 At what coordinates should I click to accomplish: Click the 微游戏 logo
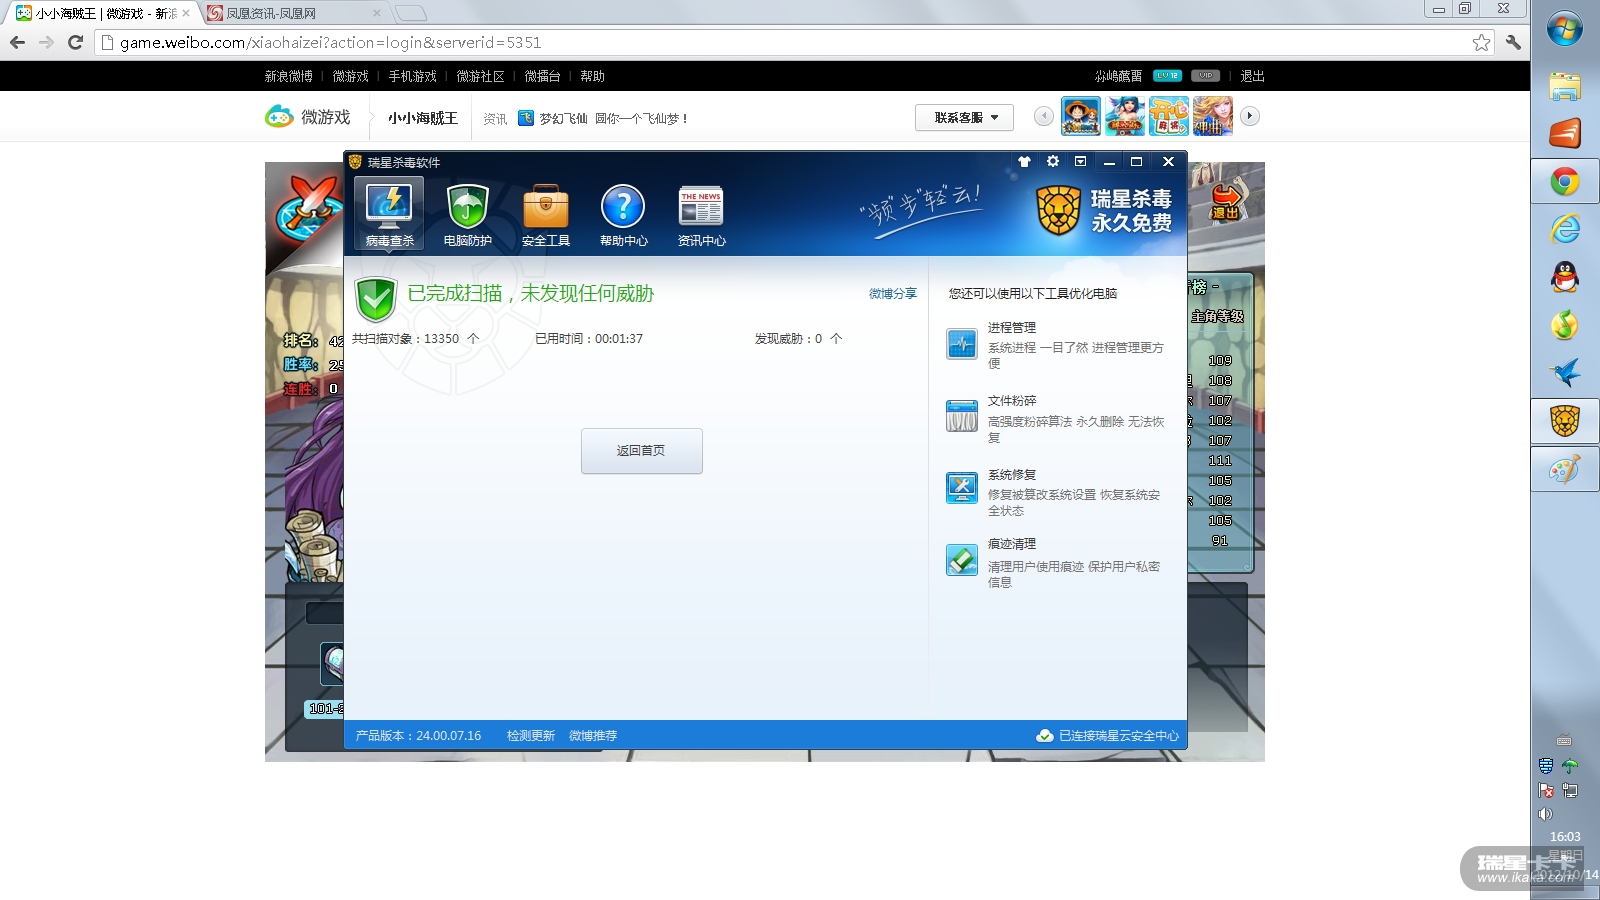coord(308,117)
